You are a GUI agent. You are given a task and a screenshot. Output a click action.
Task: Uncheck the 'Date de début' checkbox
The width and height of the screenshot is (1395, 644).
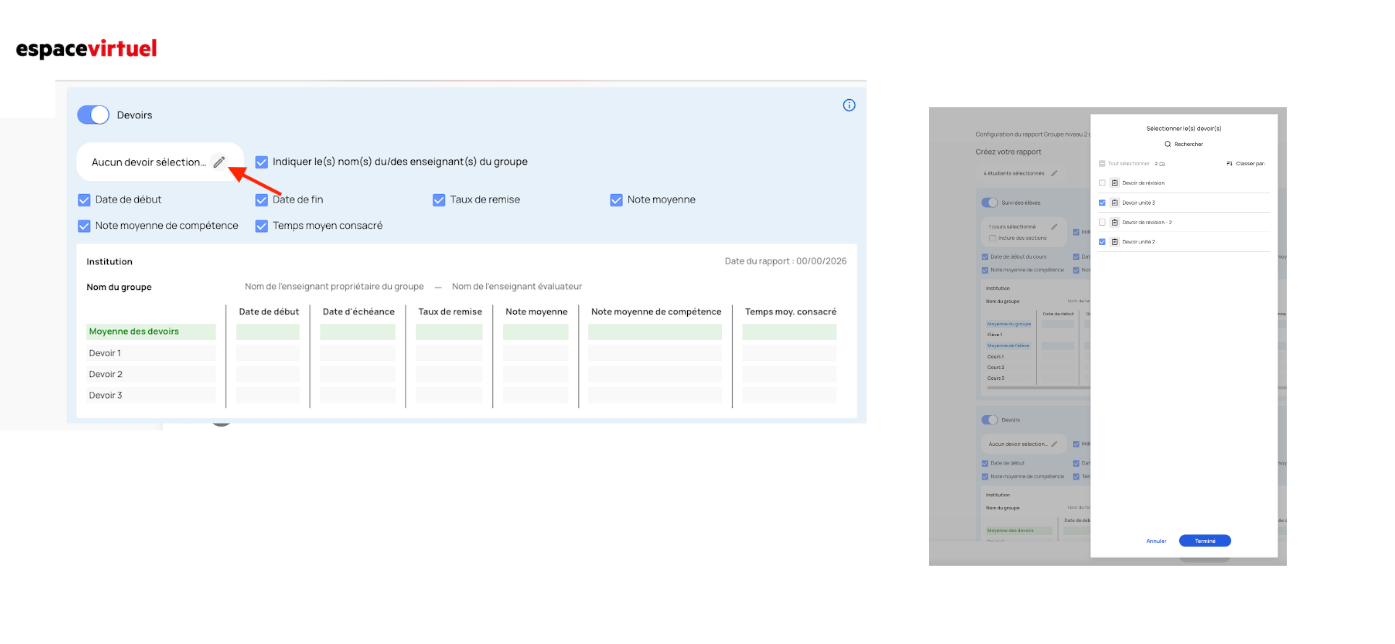click(84, 200)
